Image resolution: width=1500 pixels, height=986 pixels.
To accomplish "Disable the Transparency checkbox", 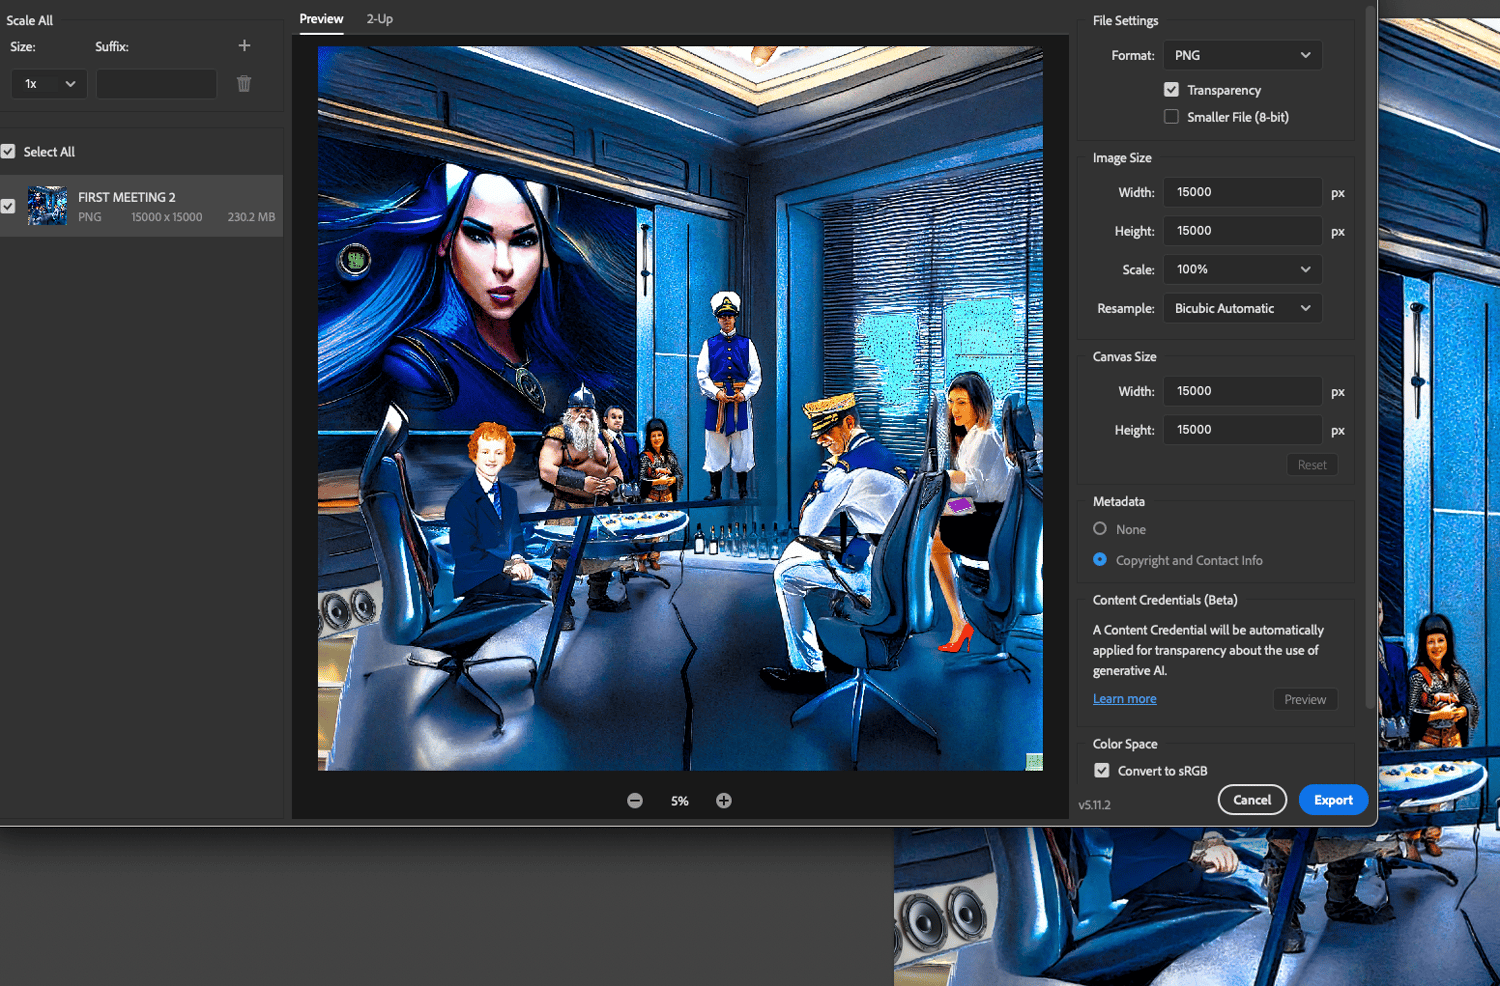I will coord(1171,90).
